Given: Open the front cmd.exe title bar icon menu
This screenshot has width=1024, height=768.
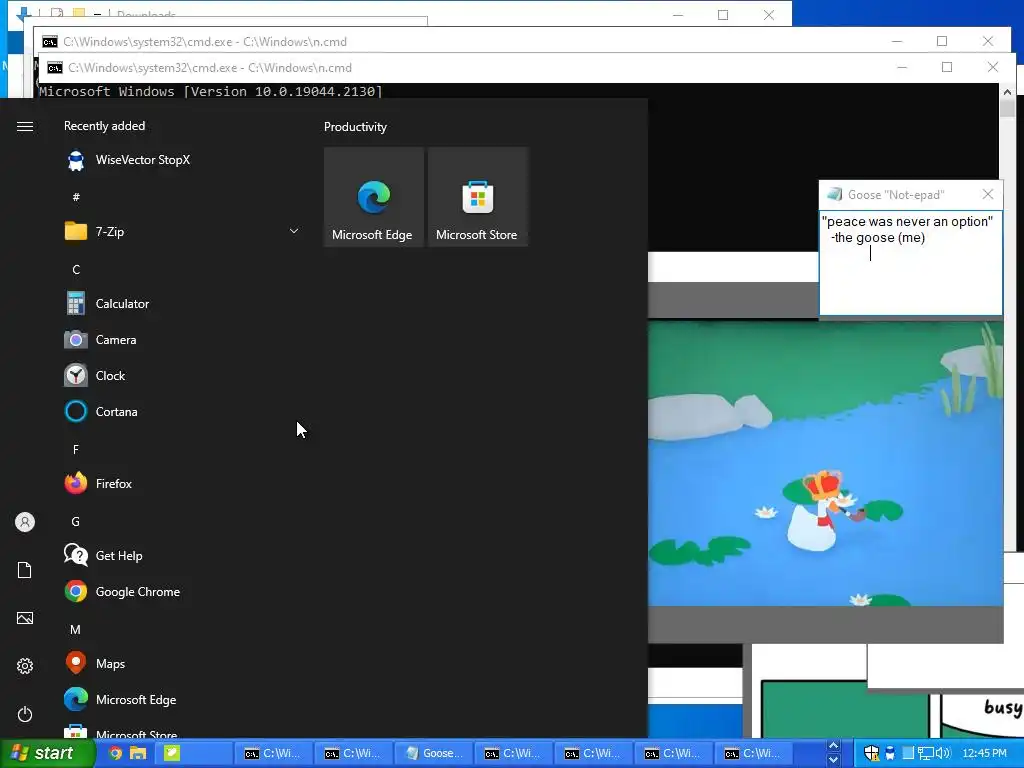Looking at the screenshot, I should (x=55, y=68).
